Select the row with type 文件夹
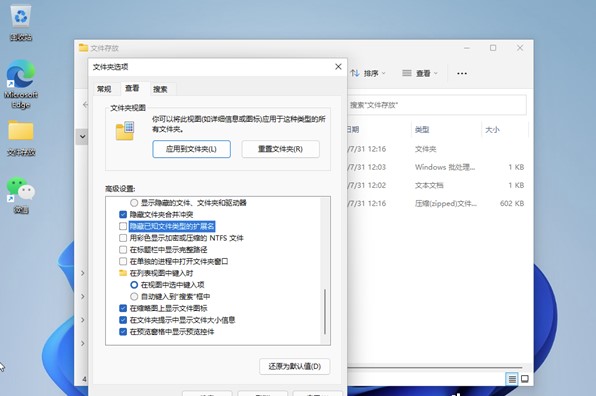Screen dimensions: 596x396 pos(436,149)
